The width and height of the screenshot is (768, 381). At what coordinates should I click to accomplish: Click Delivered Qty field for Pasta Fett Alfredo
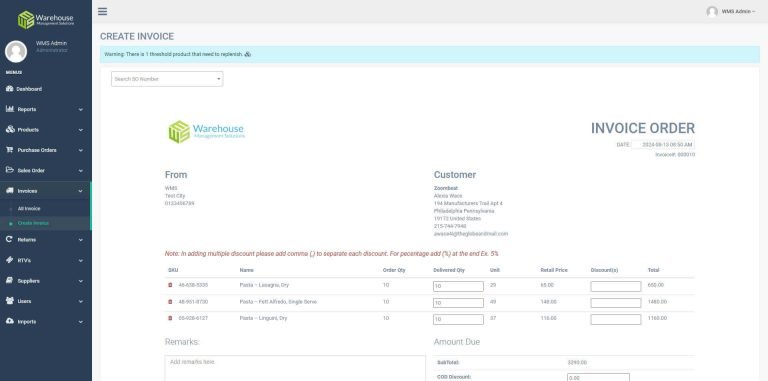point(458,303)
